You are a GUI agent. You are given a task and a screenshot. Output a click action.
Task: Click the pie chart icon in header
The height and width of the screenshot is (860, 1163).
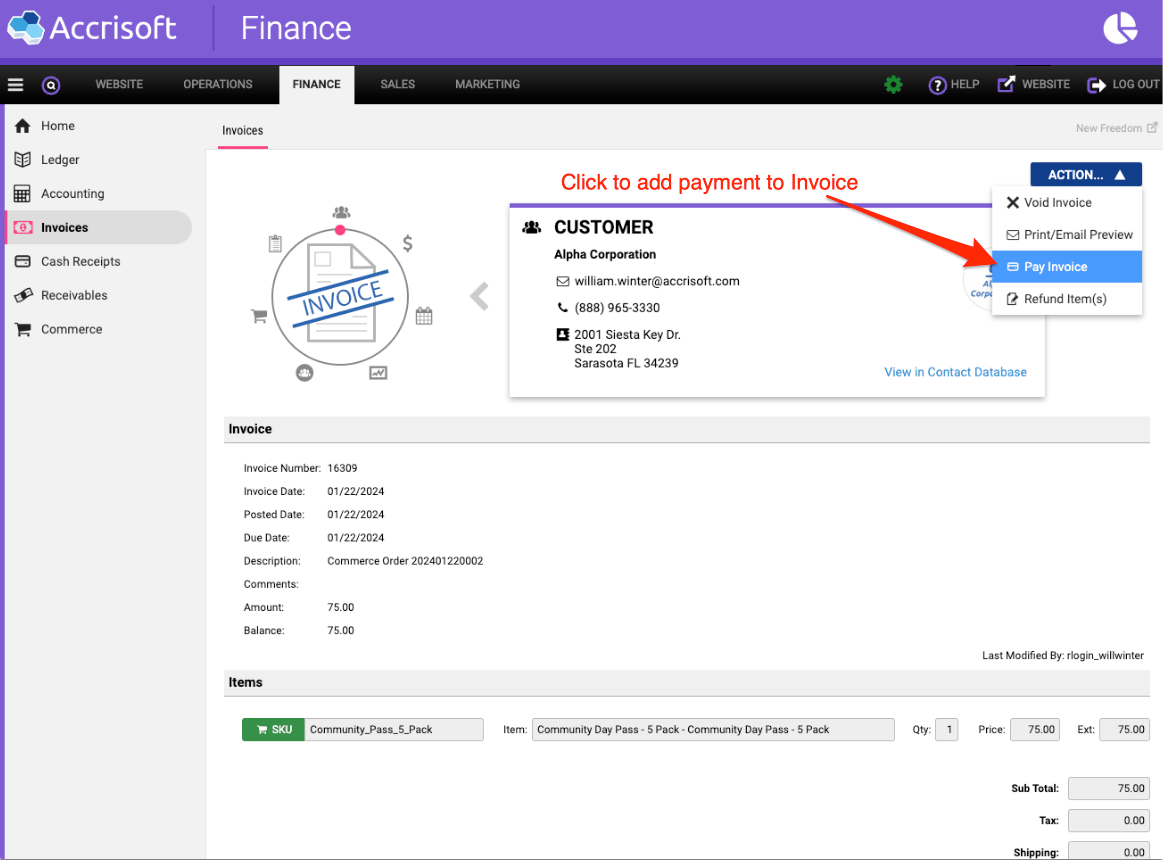tap(1120, 28)
